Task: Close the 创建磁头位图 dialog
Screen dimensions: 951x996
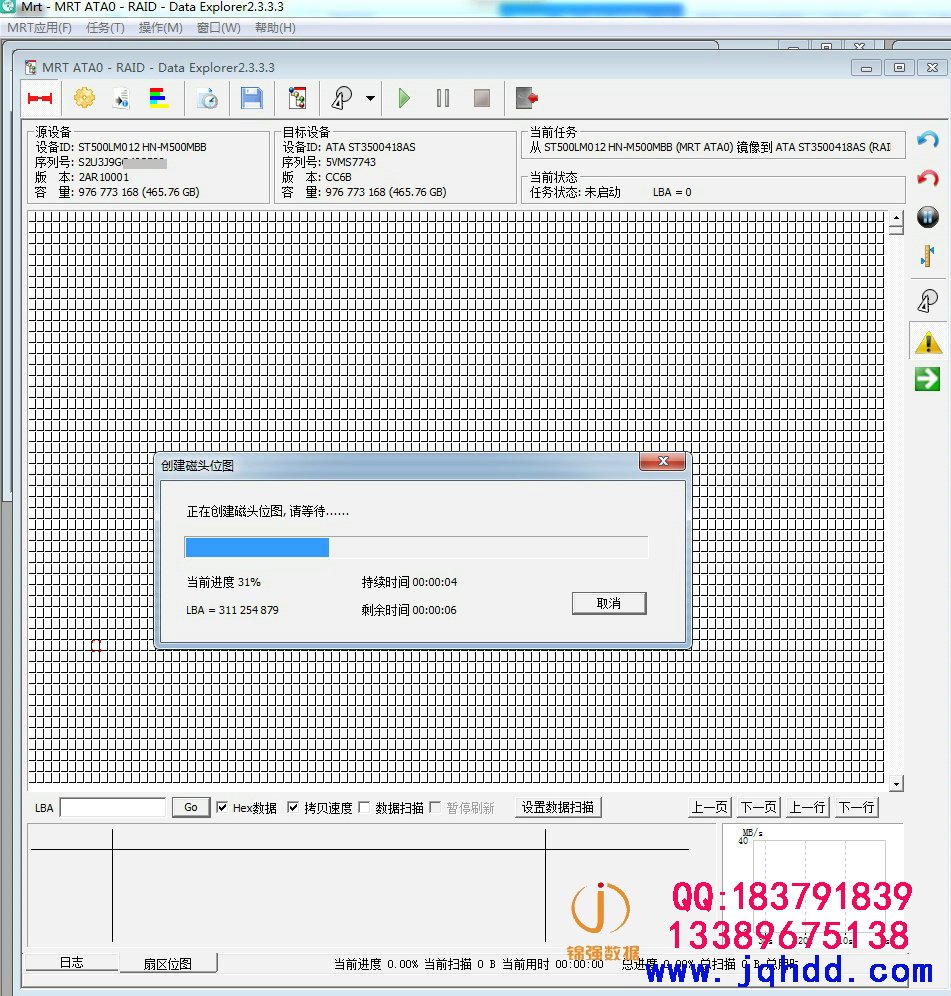Action: (x=663, y=461)
